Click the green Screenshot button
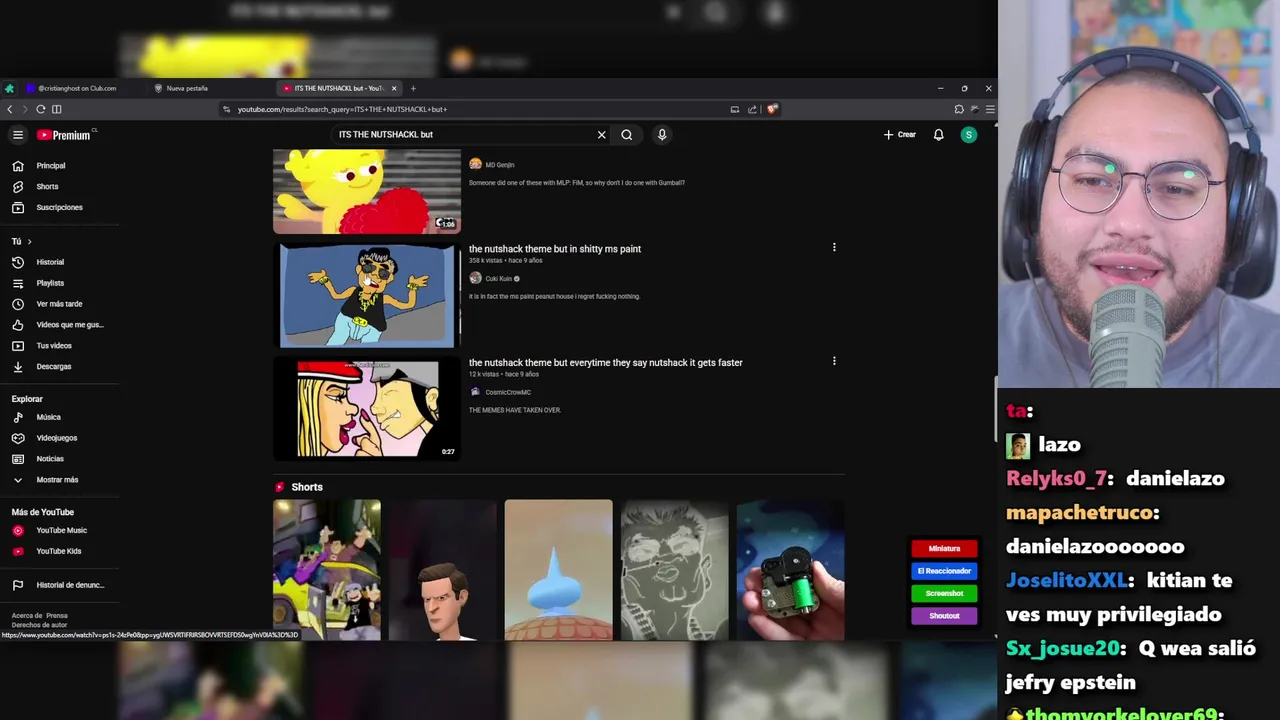This screenshot has height=720, width=1280. pyautogui.click(x=944, y=594)
